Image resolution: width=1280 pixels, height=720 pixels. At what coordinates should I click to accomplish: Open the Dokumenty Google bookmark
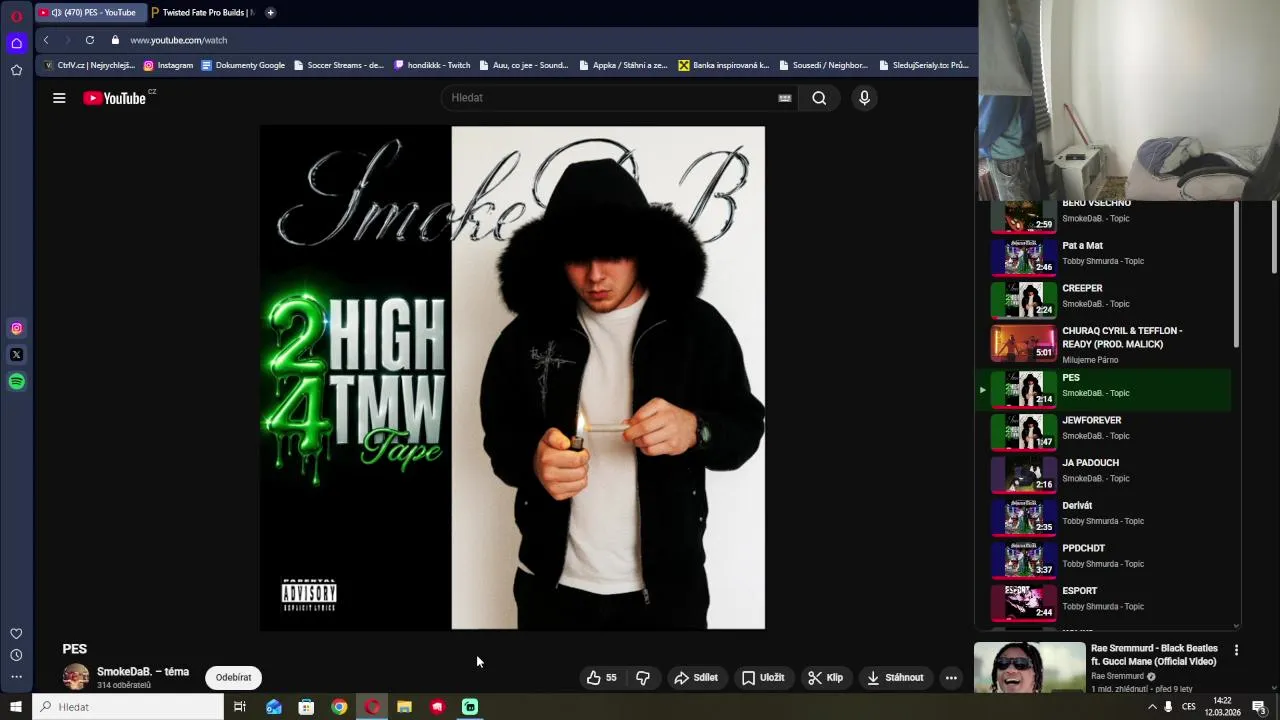click(243, 65)
